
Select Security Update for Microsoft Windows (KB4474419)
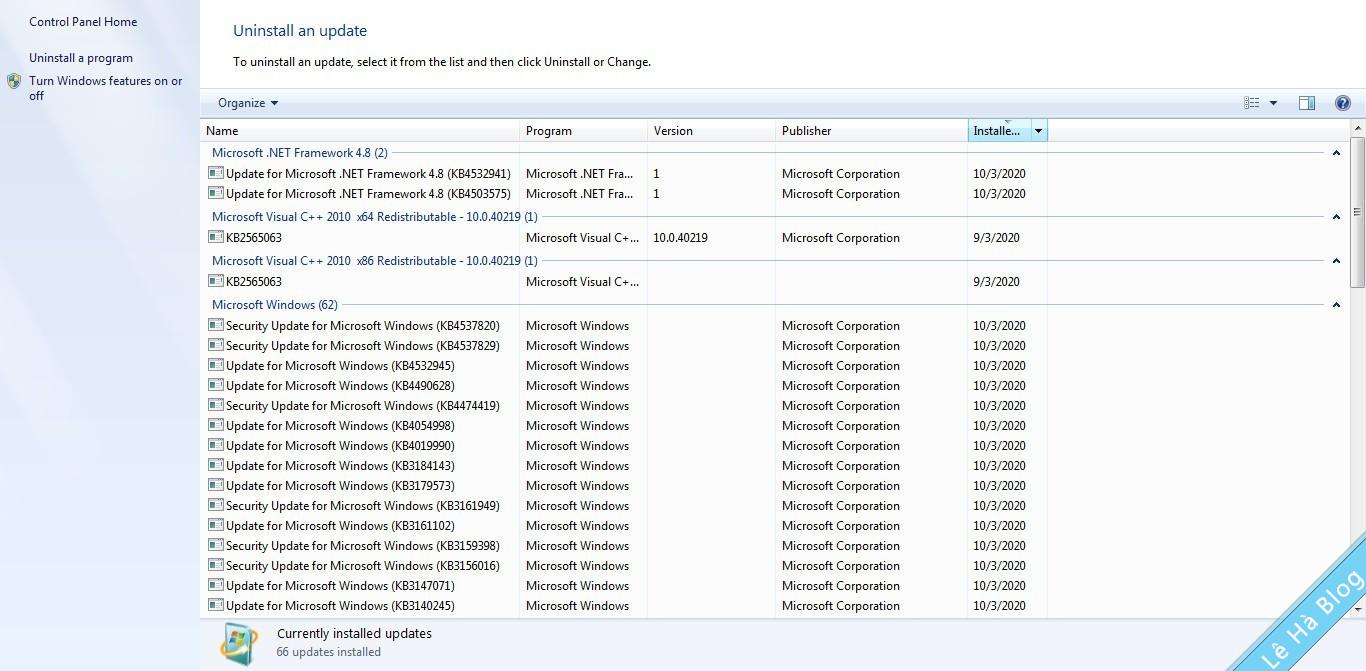[363, 406]
